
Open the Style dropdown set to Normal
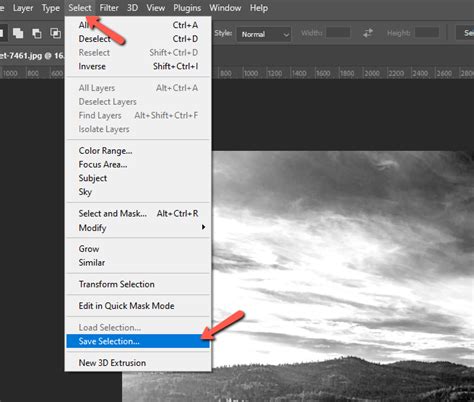click(x=264, y=34)
